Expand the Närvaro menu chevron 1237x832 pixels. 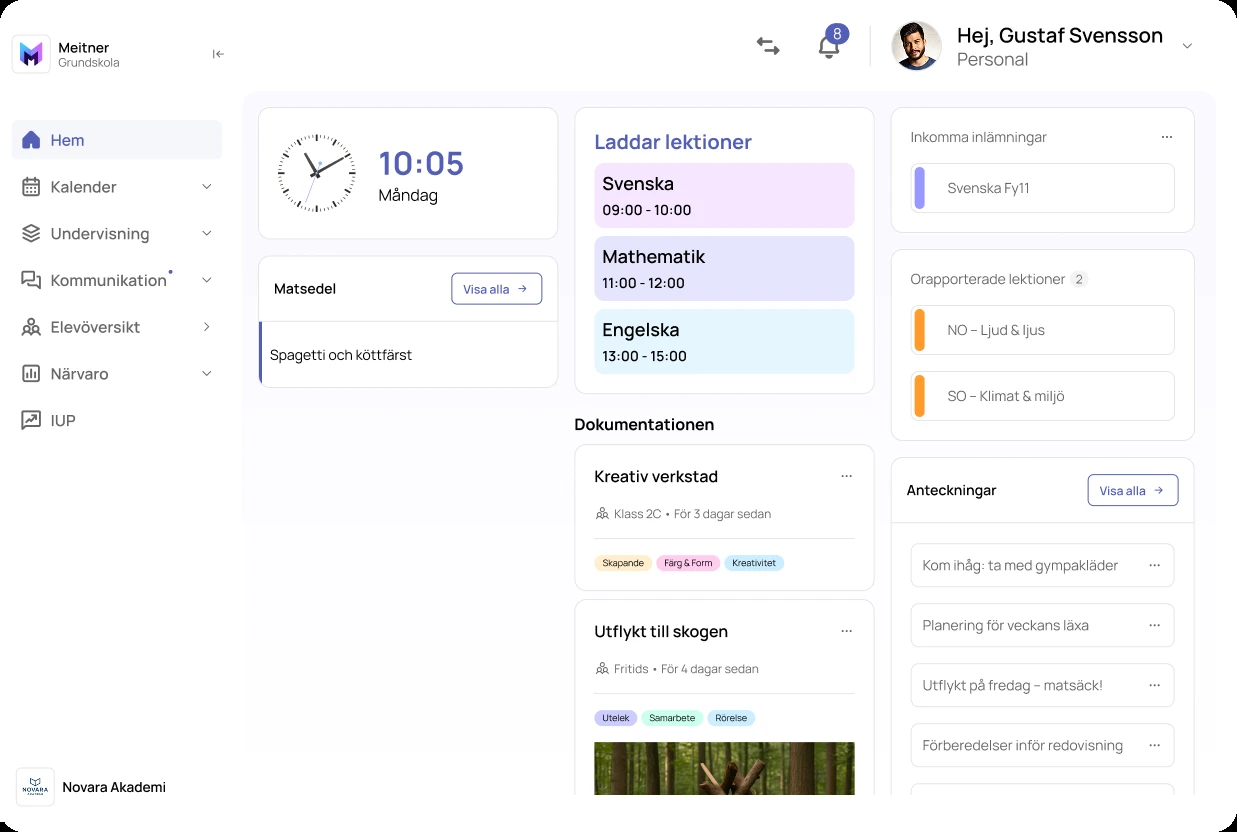pos(207,374)
